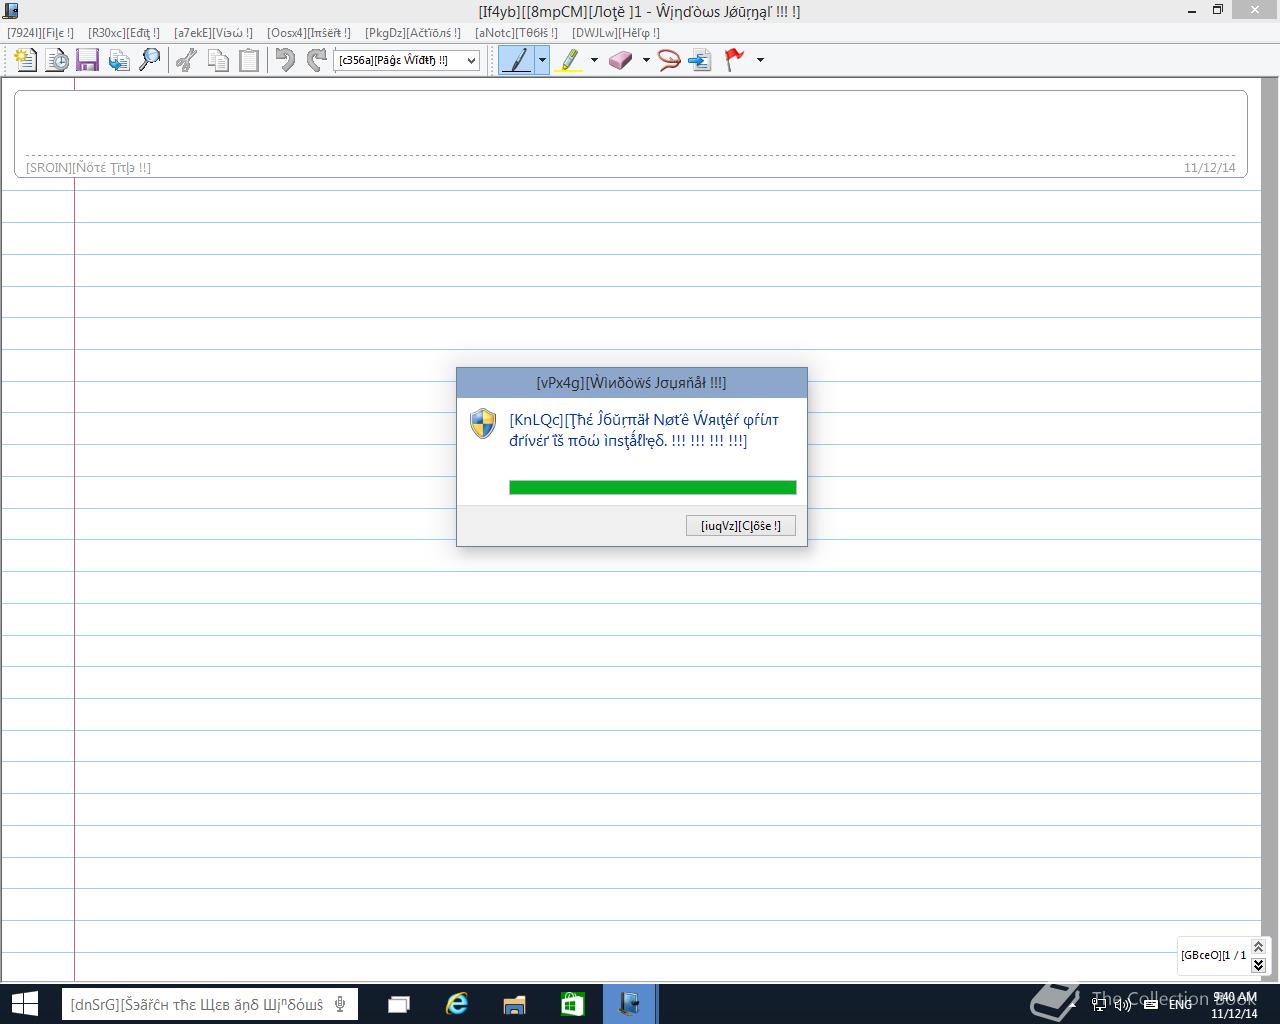Open the View menu
1280x1024 pixels.
coord(213,33)
